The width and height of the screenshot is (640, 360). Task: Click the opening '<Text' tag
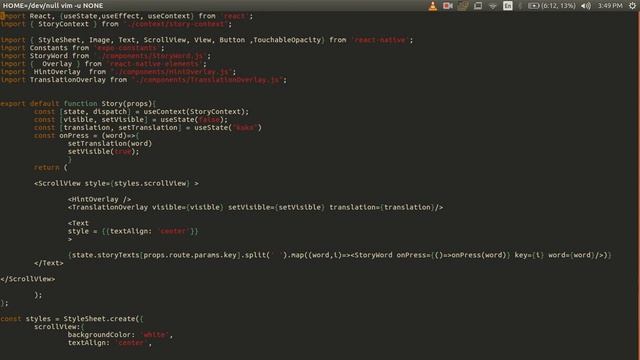pos(78,223)
